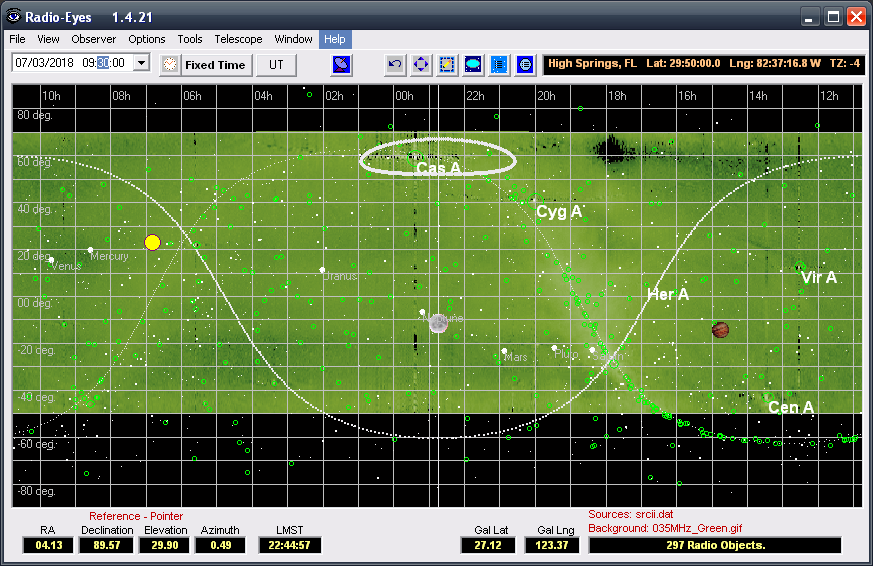The width and height of the screenshot is (873, 566).
Task: Click the yellow Sun on the map
Action: (x=152, y=242)
